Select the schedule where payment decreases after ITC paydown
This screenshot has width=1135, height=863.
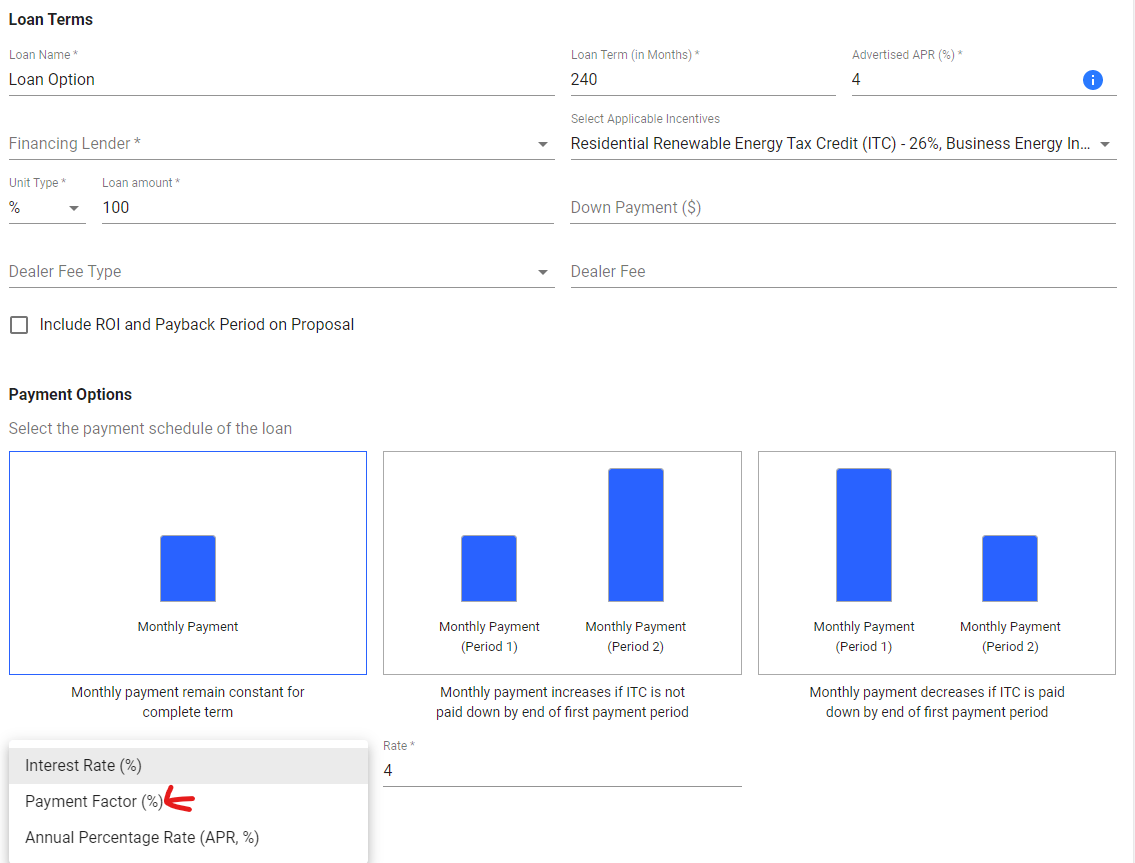coord(936,562)
